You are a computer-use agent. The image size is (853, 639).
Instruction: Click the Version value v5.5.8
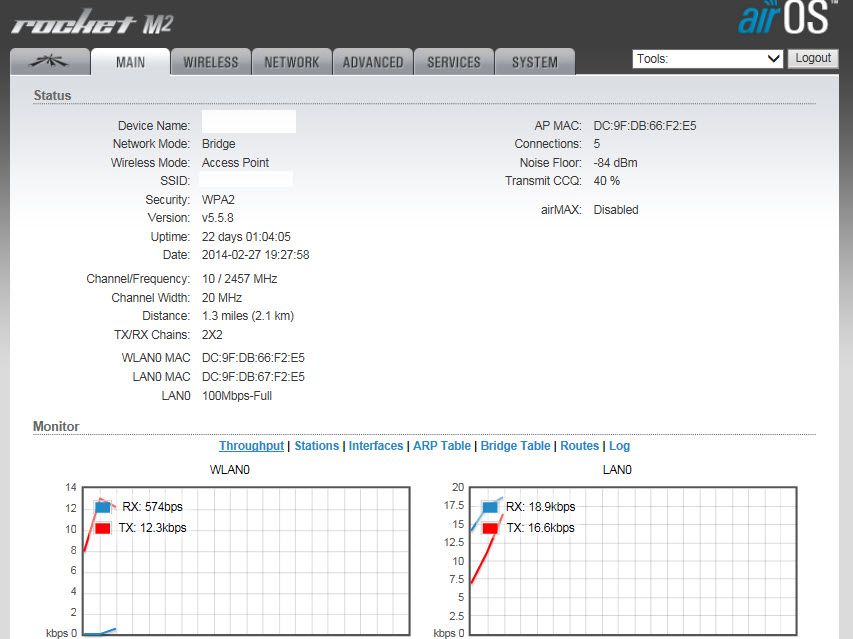coord(218,218)
